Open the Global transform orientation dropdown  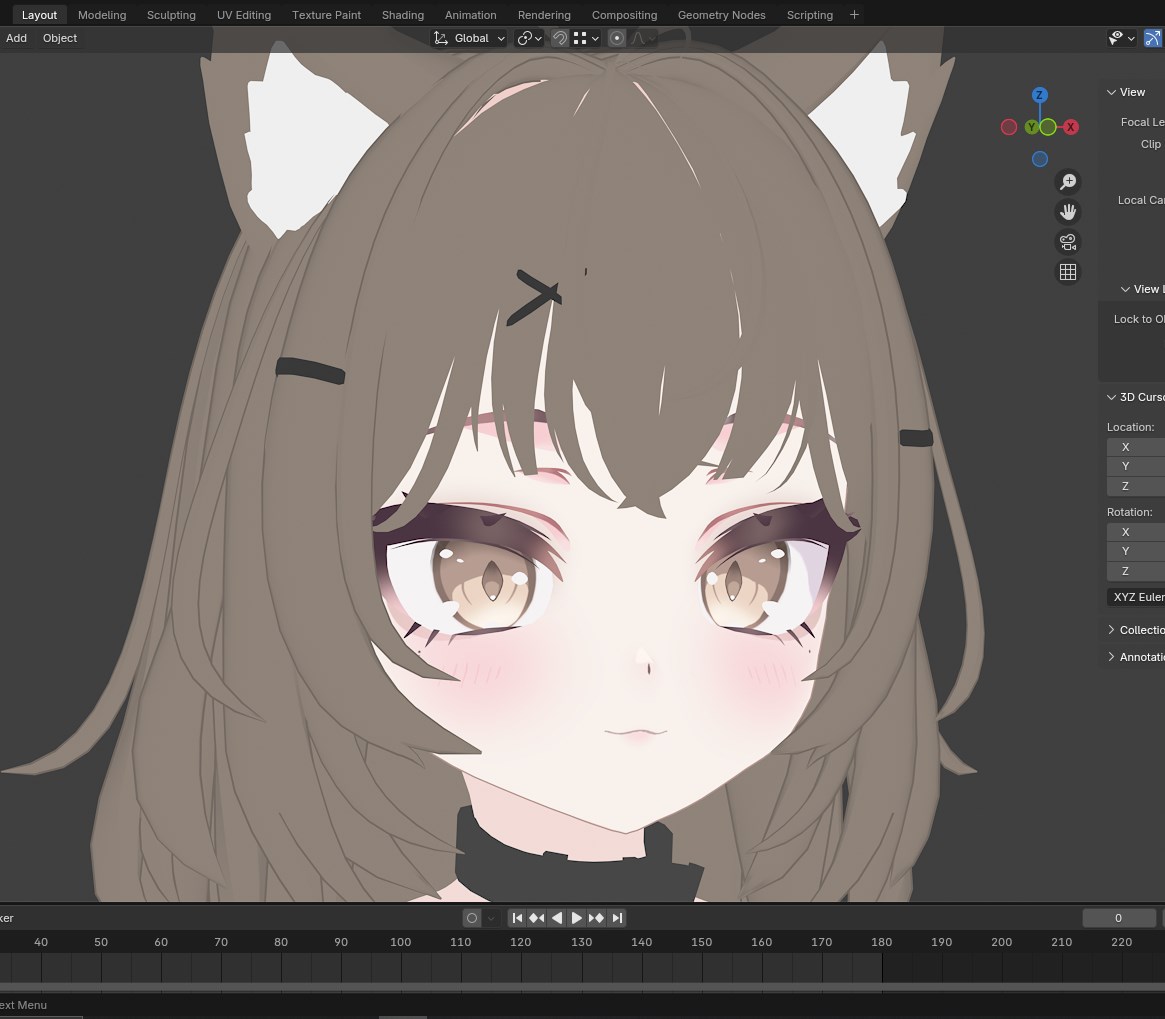click(474, 38)
